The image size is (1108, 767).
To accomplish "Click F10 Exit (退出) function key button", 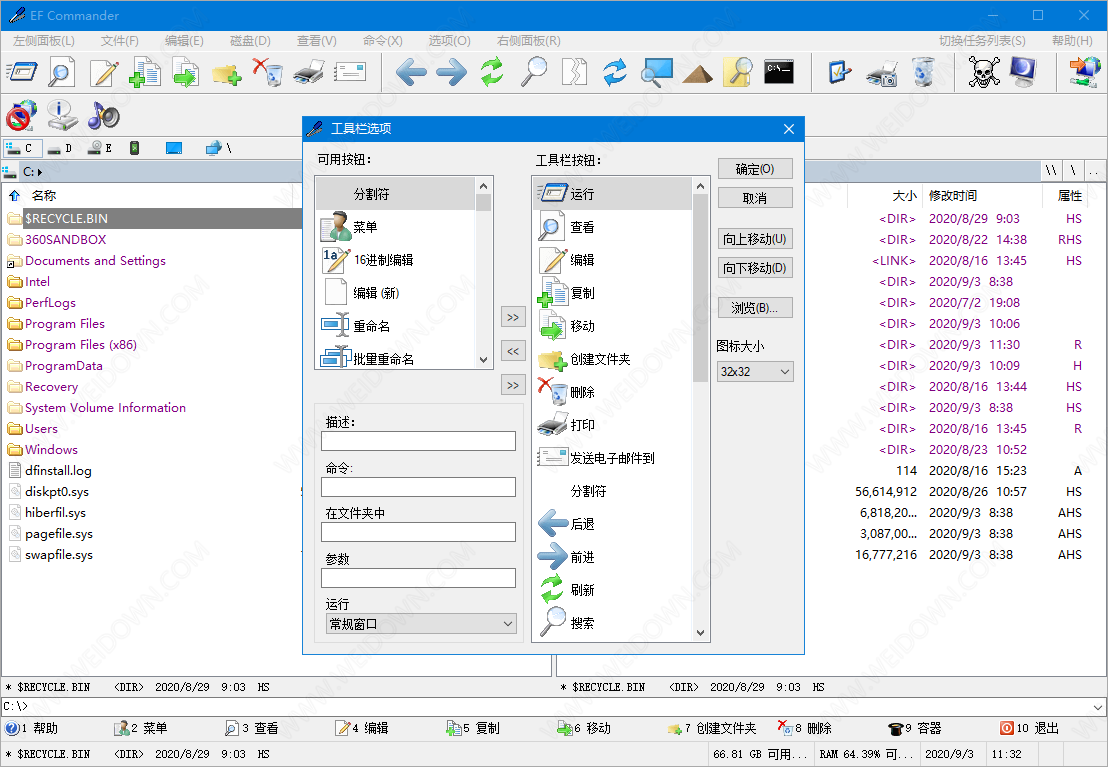I will click(1030, 728).
